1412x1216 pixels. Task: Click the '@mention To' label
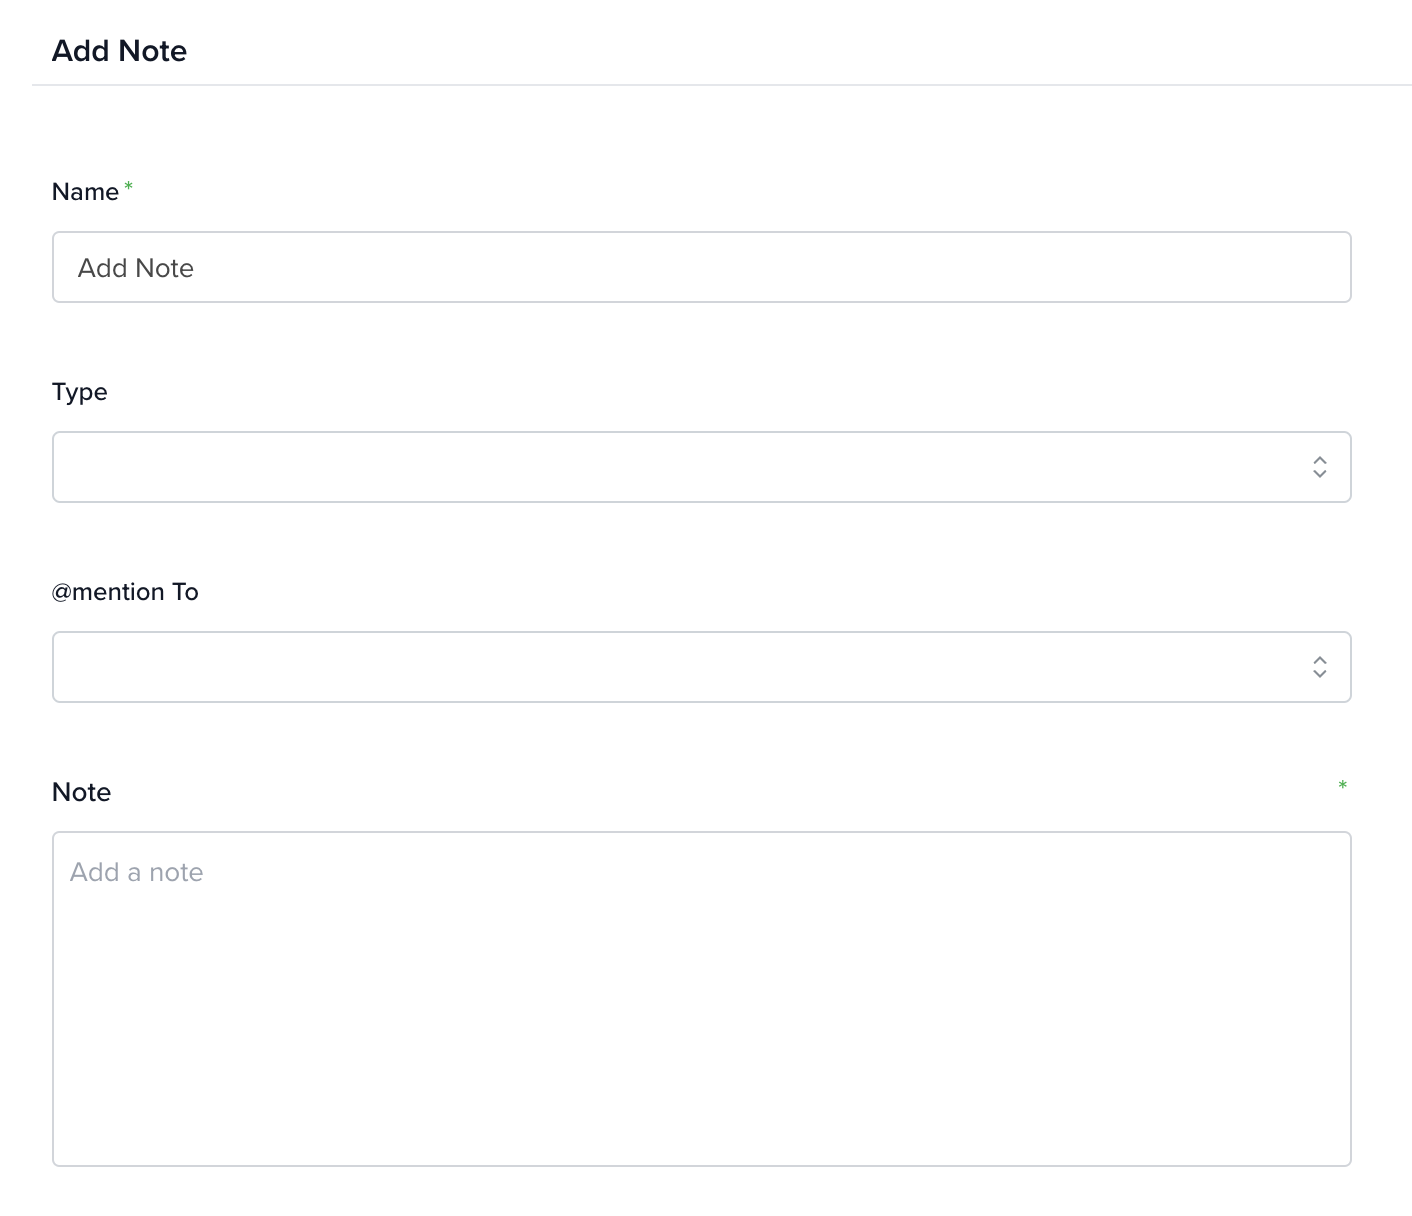point(125,592)
